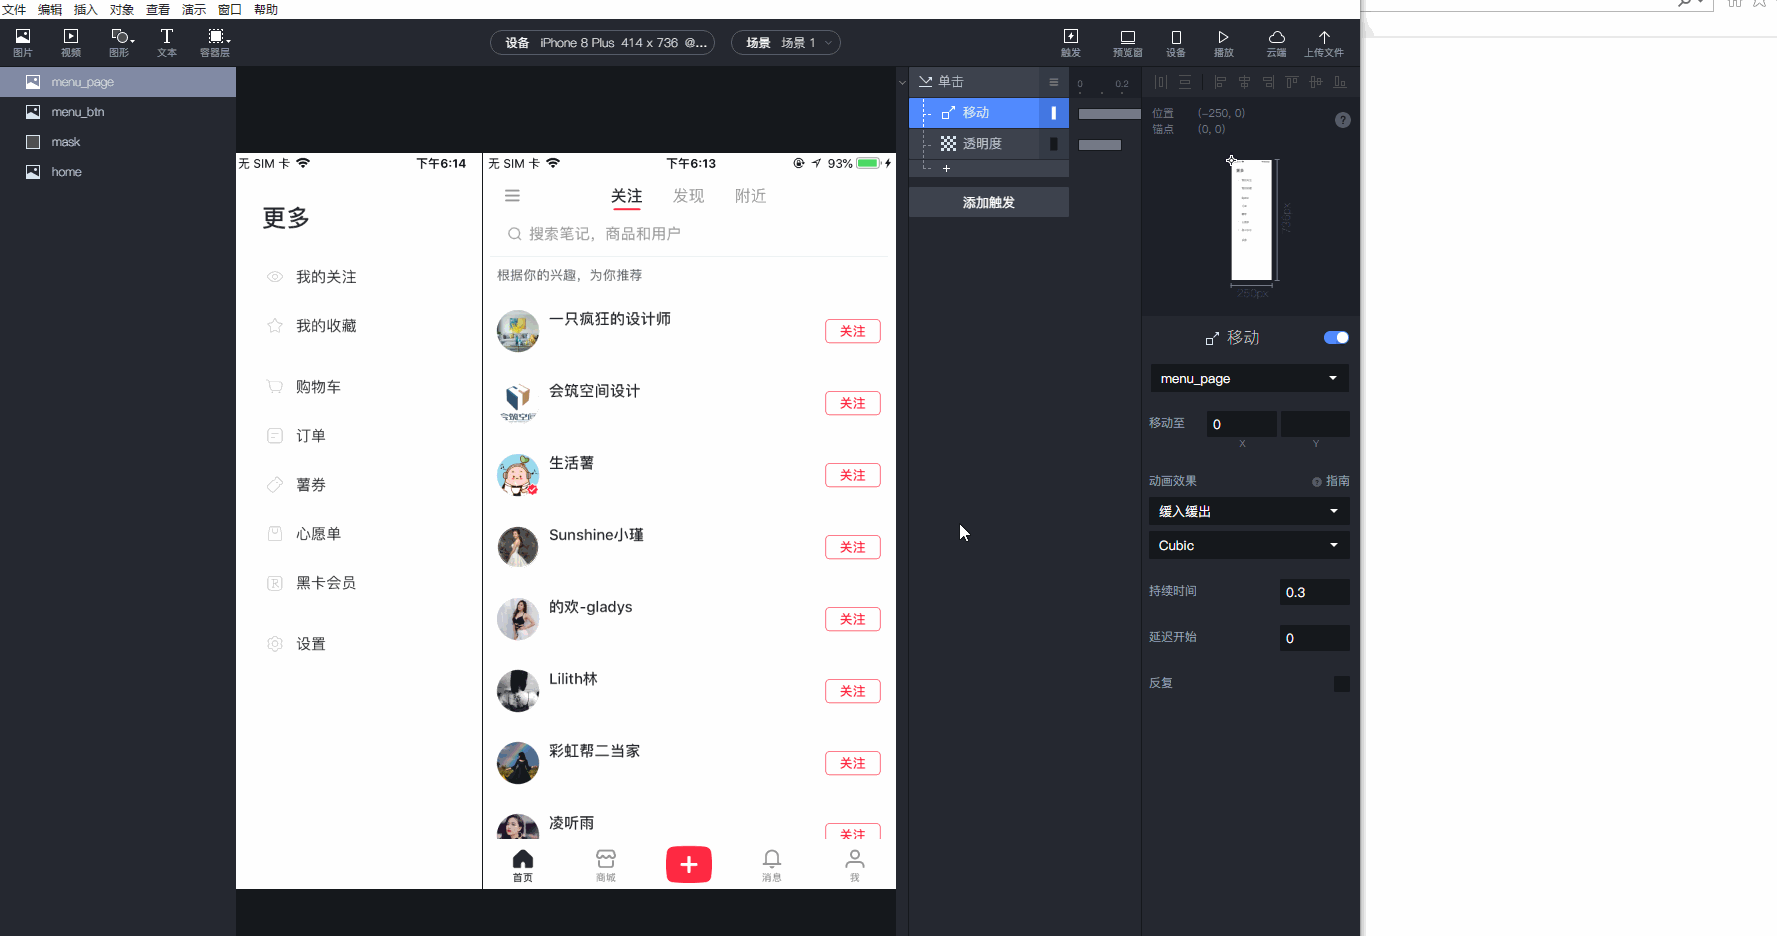Open the 单击 trigger options menu icon

(x=1054, y=82)
